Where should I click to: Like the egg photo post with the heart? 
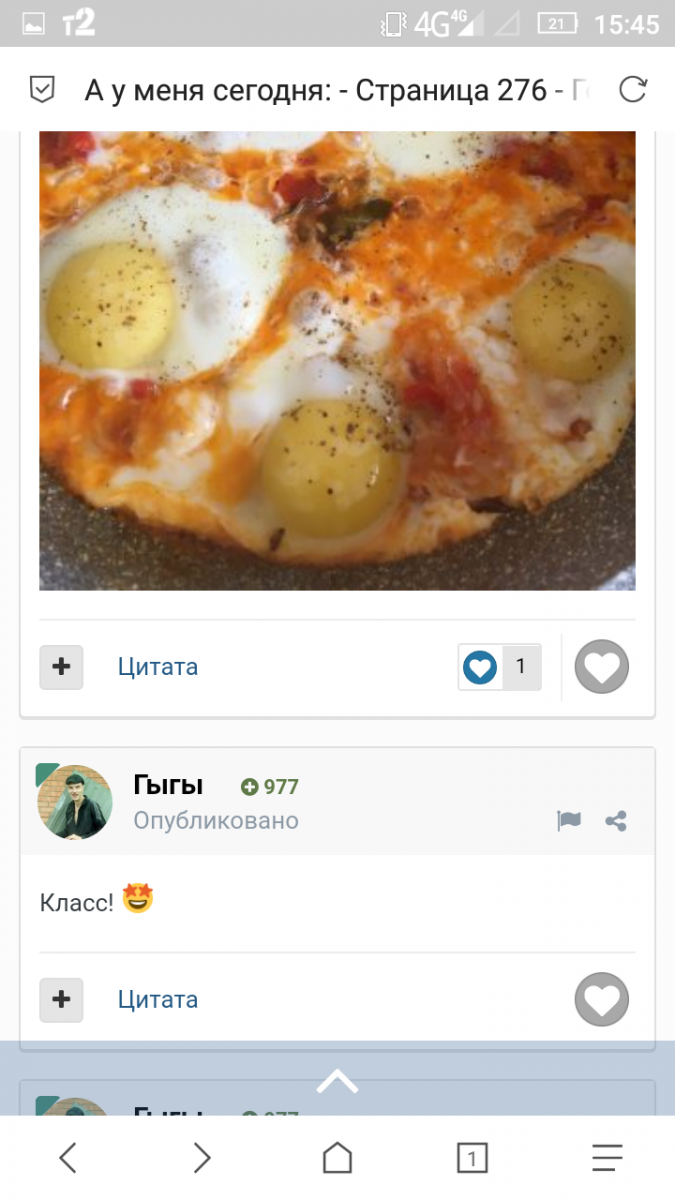602,667
